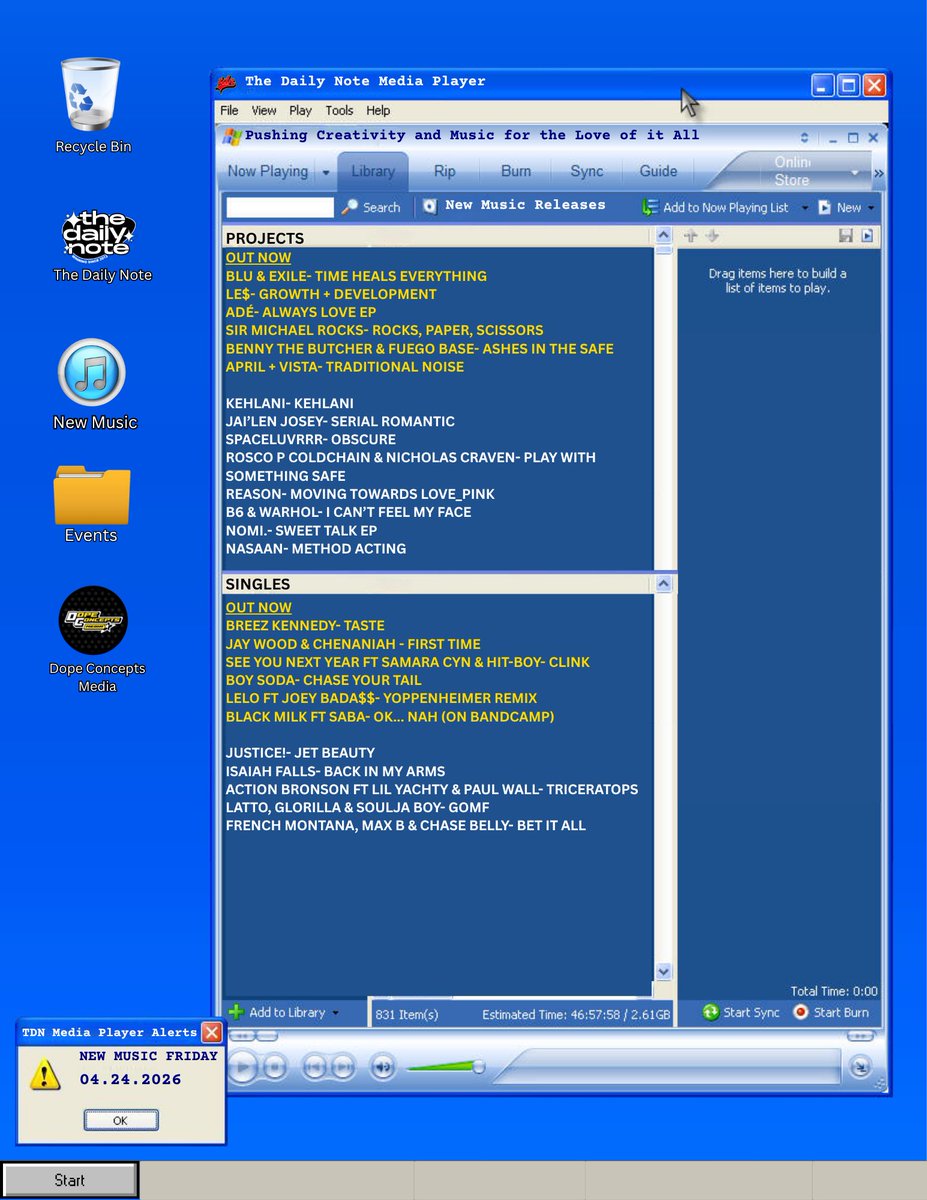Open the Tools menu
The height and width of the screenshot is (1200, 927).
tap(339, 111)
